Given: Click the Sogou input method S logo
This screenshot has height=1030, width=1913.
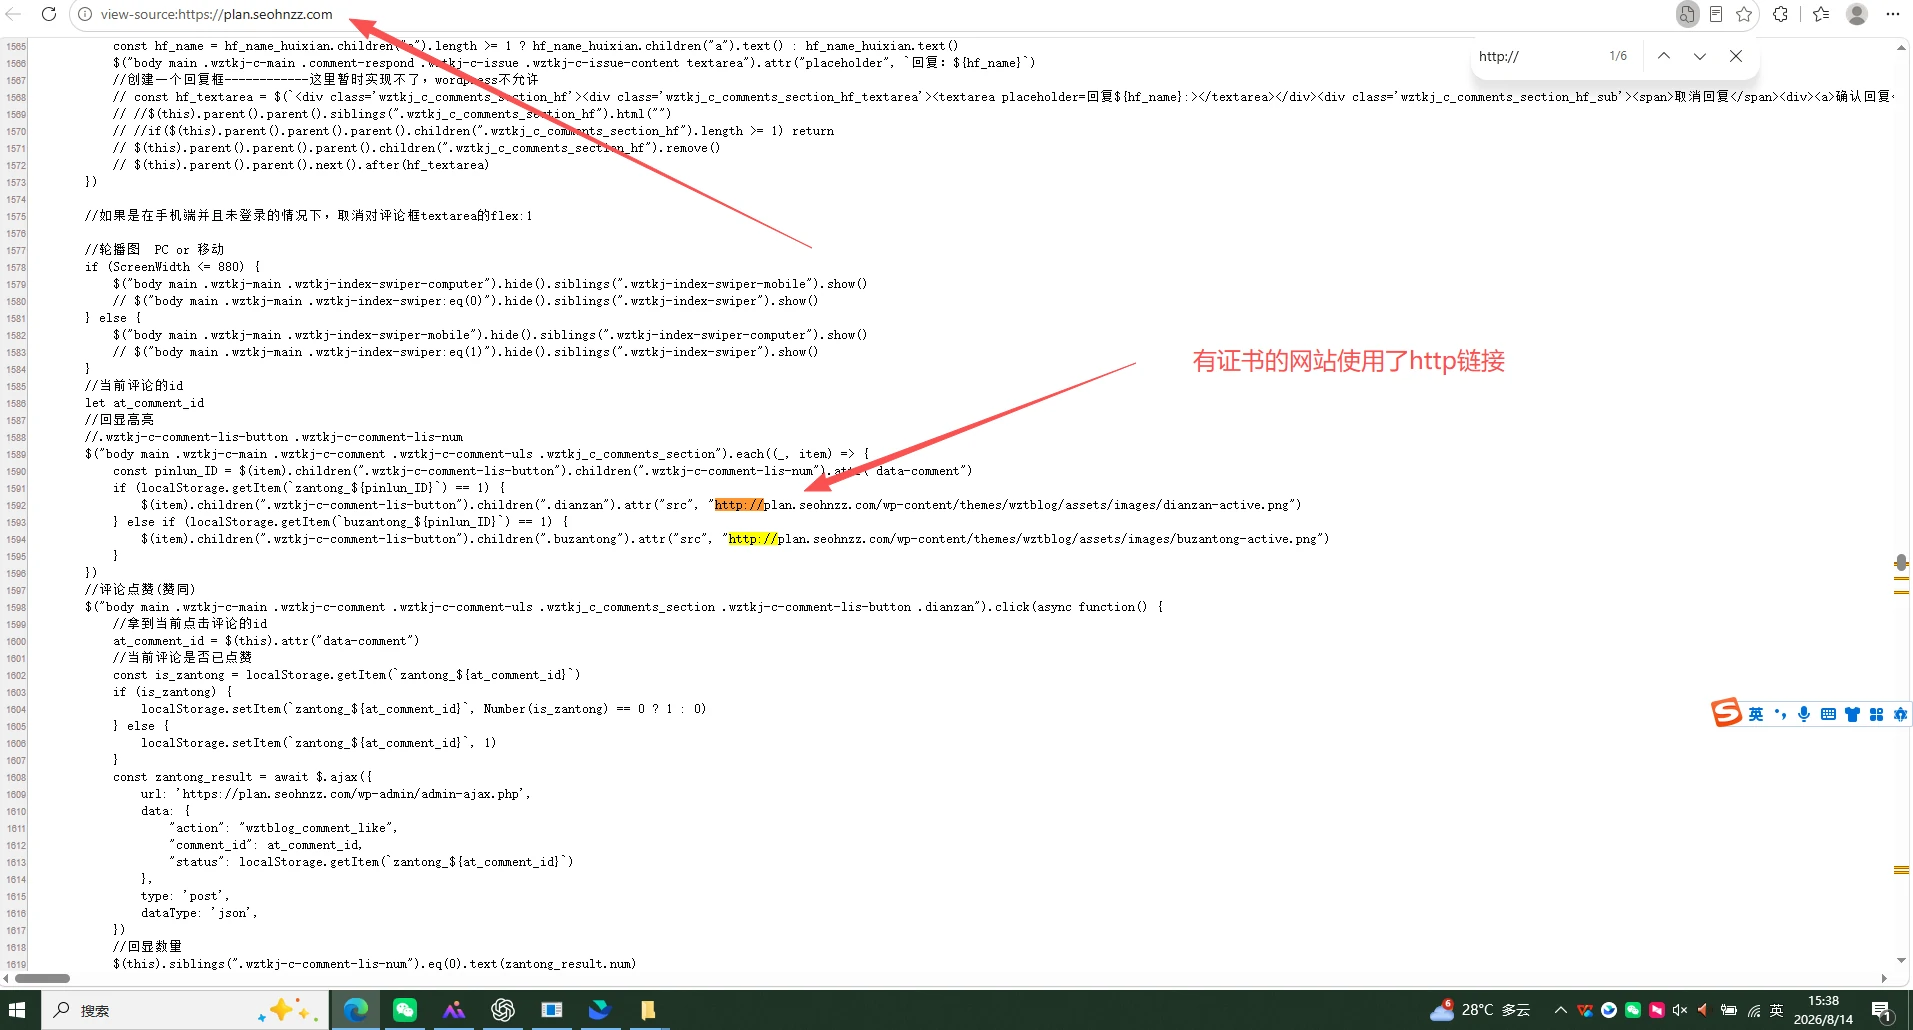Looking at the screenshot, I should pos(1726,712).
